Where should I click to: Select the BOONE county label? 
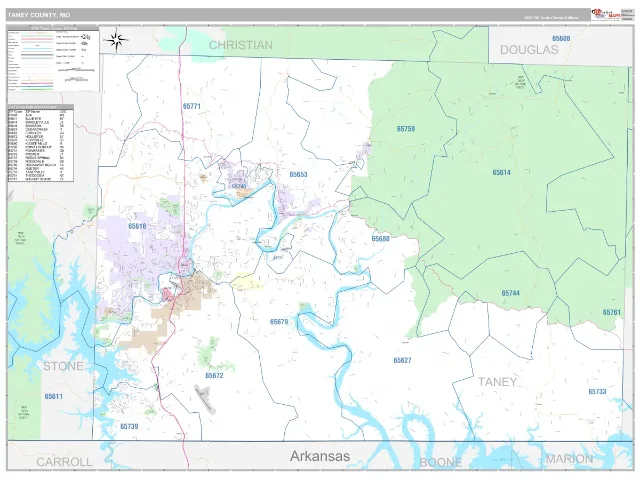(441, 462)
